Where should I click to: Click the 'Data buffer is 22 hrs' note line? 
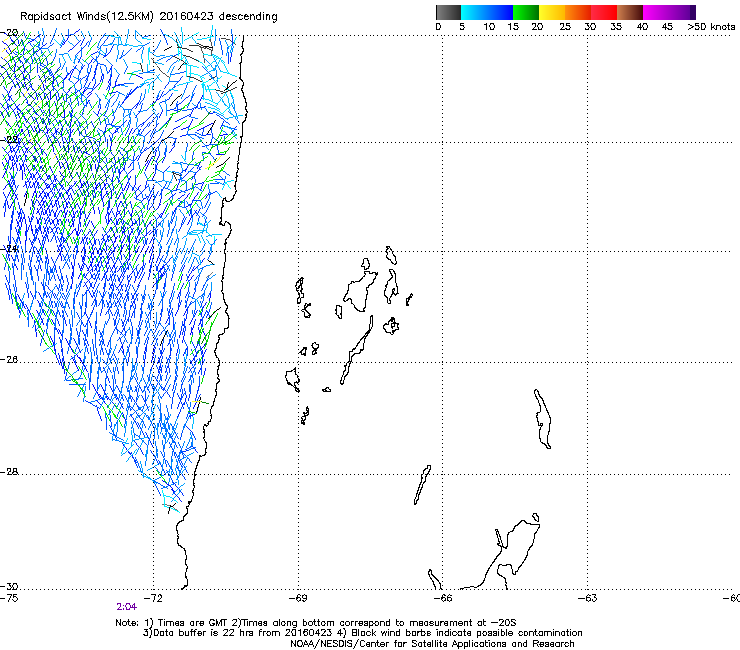(362, 633)
